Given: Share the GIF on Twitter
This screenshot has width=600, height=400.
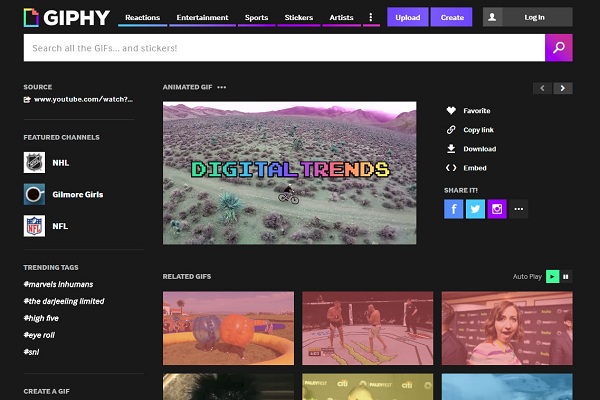Looking at the screenshot, I should [x=475, y=209].
